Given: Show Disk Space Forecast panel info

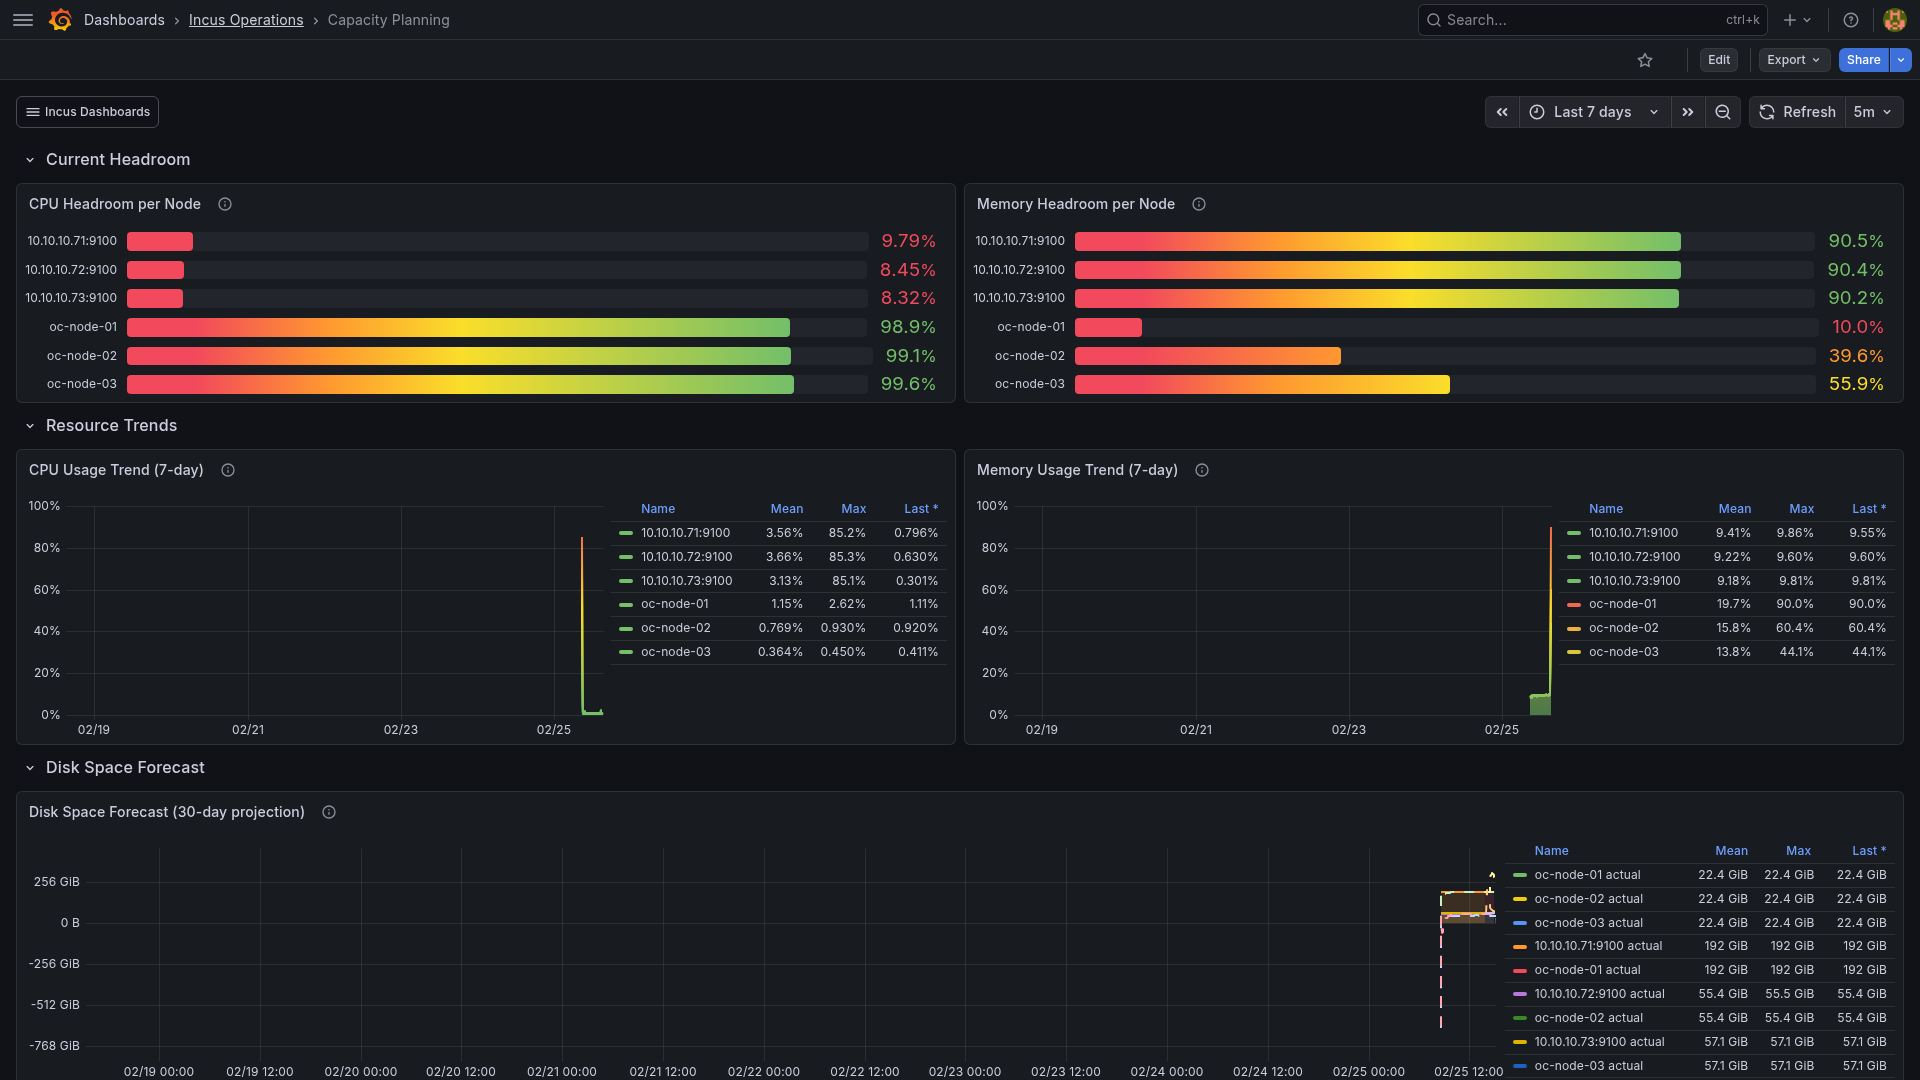Looking at the screenshot, I should [329, 812].
